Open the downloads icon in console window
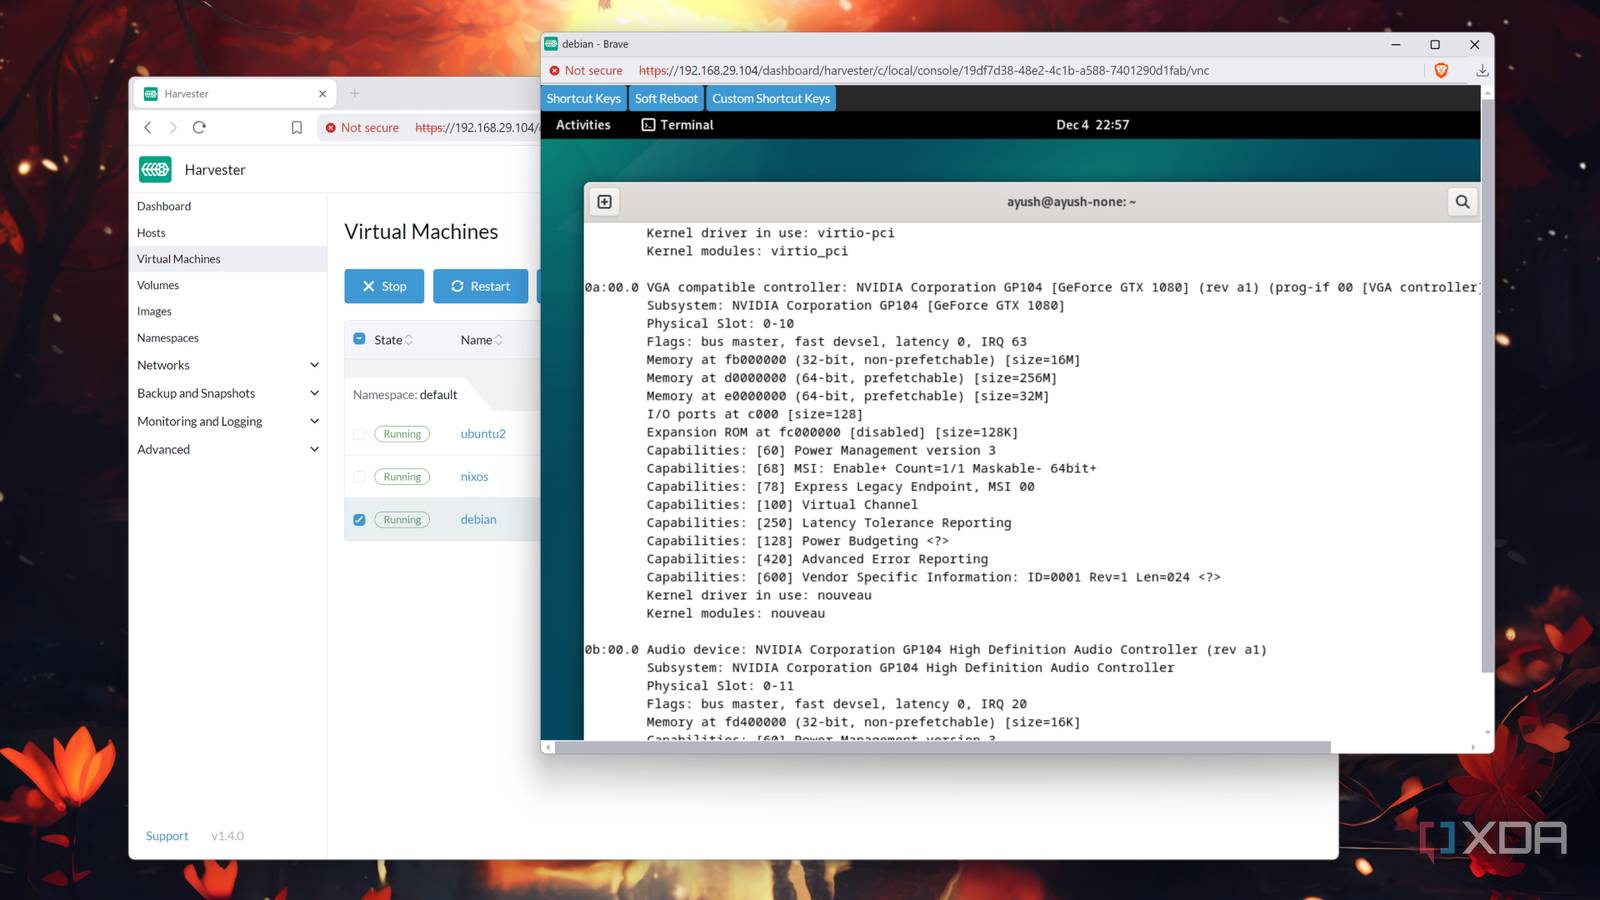 [1482, 70]
